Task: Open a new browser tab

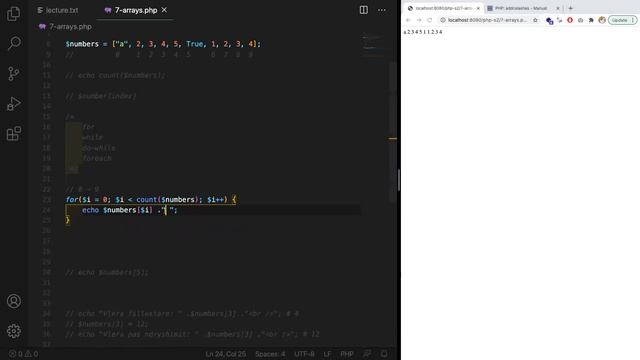Action: pyautogui.click(x=571, y=8)
